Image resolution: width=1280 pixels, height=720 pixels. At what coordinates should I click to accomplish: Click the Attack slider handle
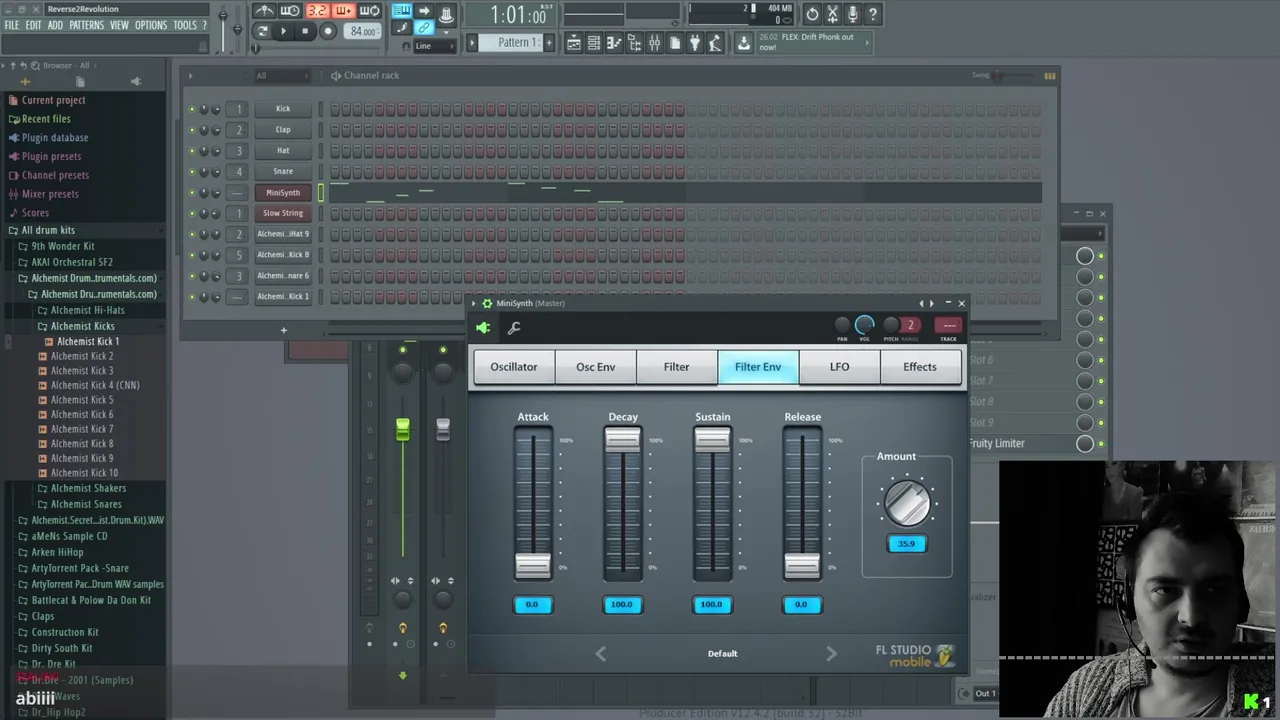coord(533,566)
